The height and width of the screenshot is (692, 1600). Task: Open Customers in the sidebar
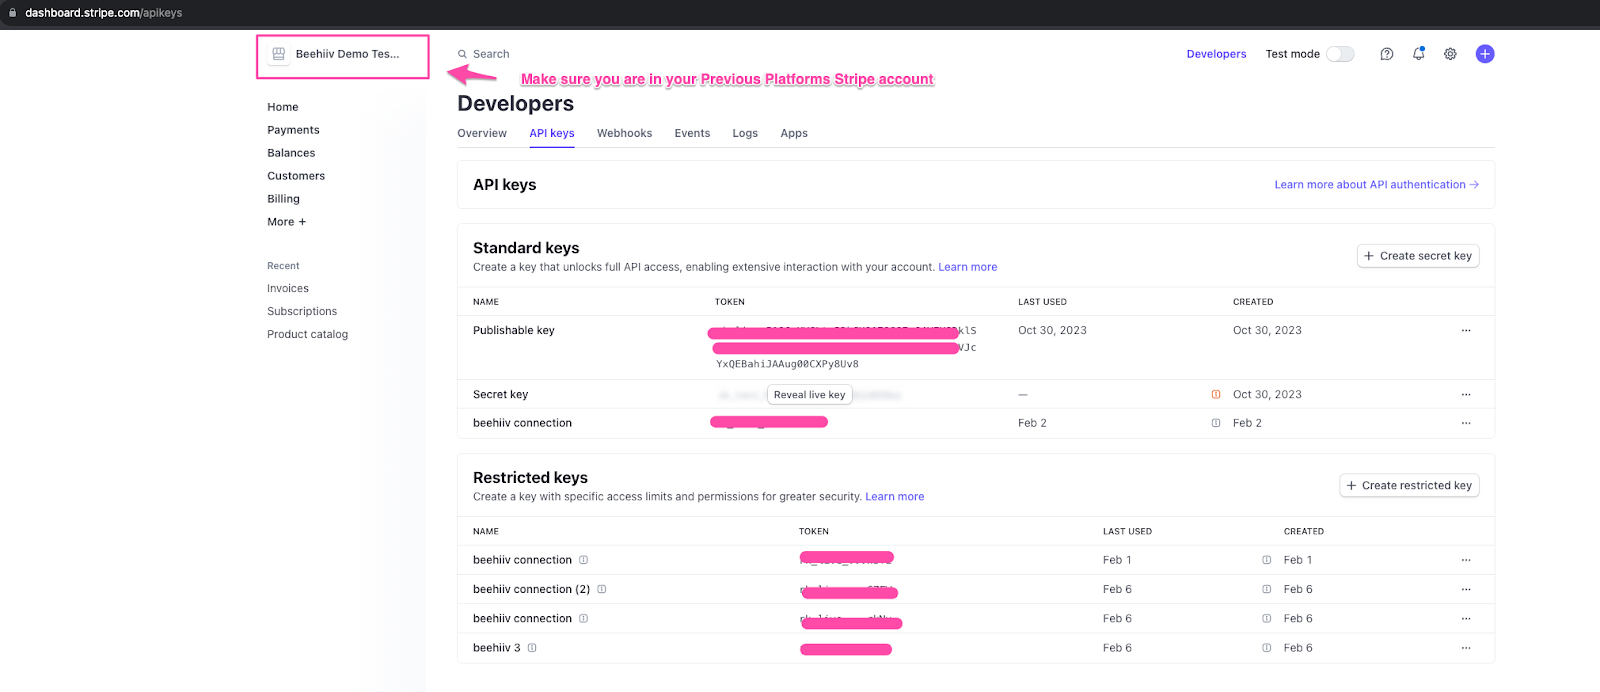(x=296, y=176)
